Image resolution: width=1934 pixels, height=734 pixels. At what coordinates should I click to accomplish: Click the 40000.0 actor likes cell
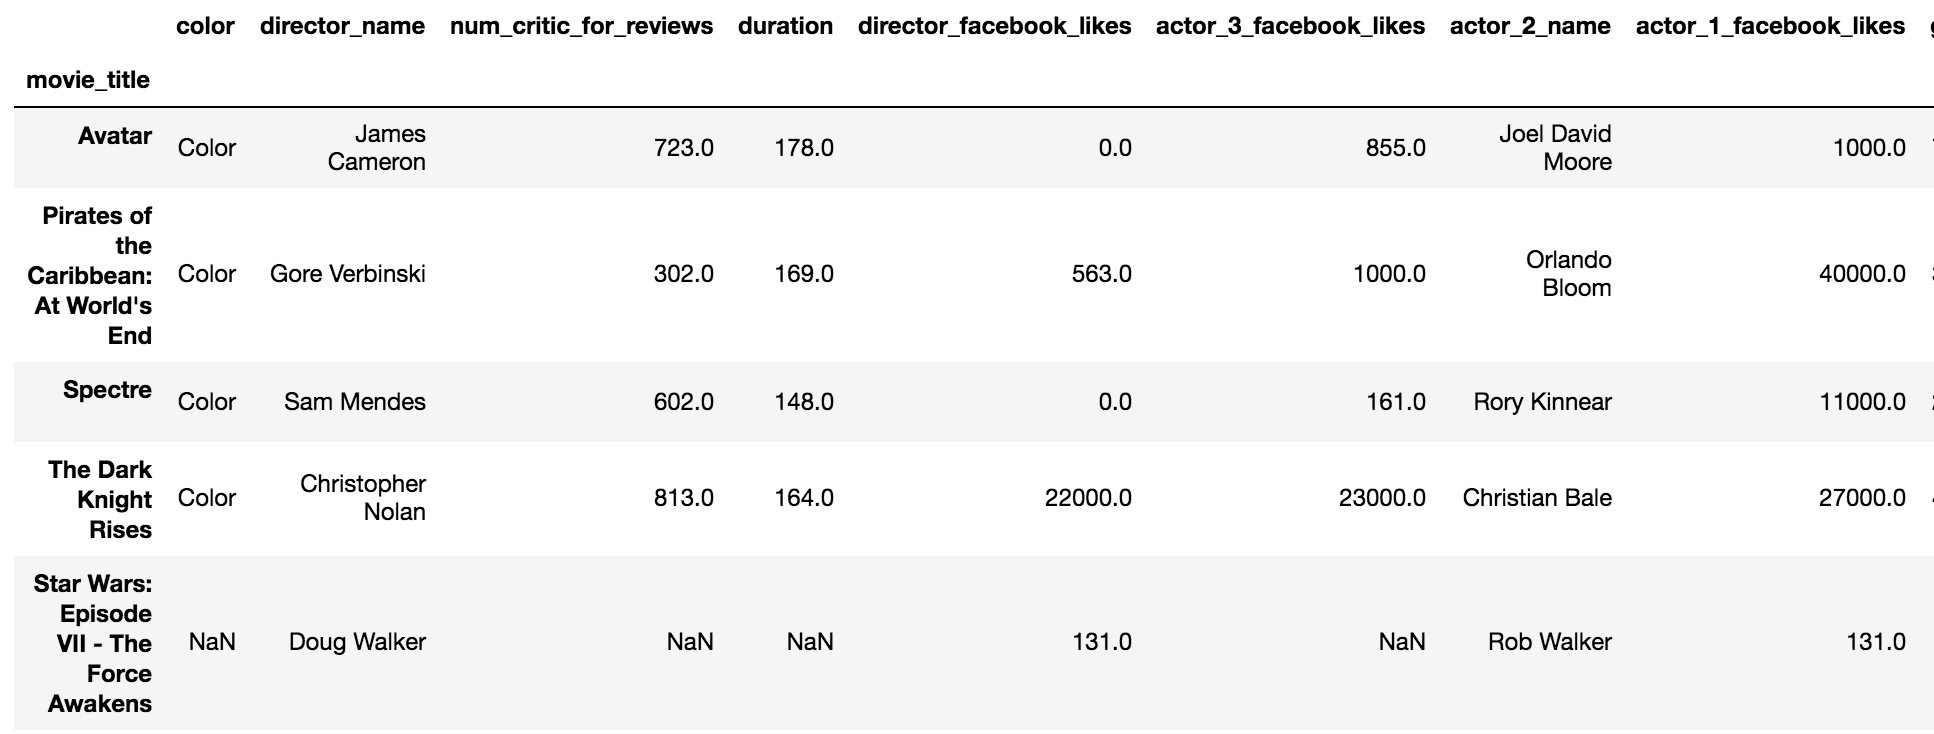[x=1862, y=274]
